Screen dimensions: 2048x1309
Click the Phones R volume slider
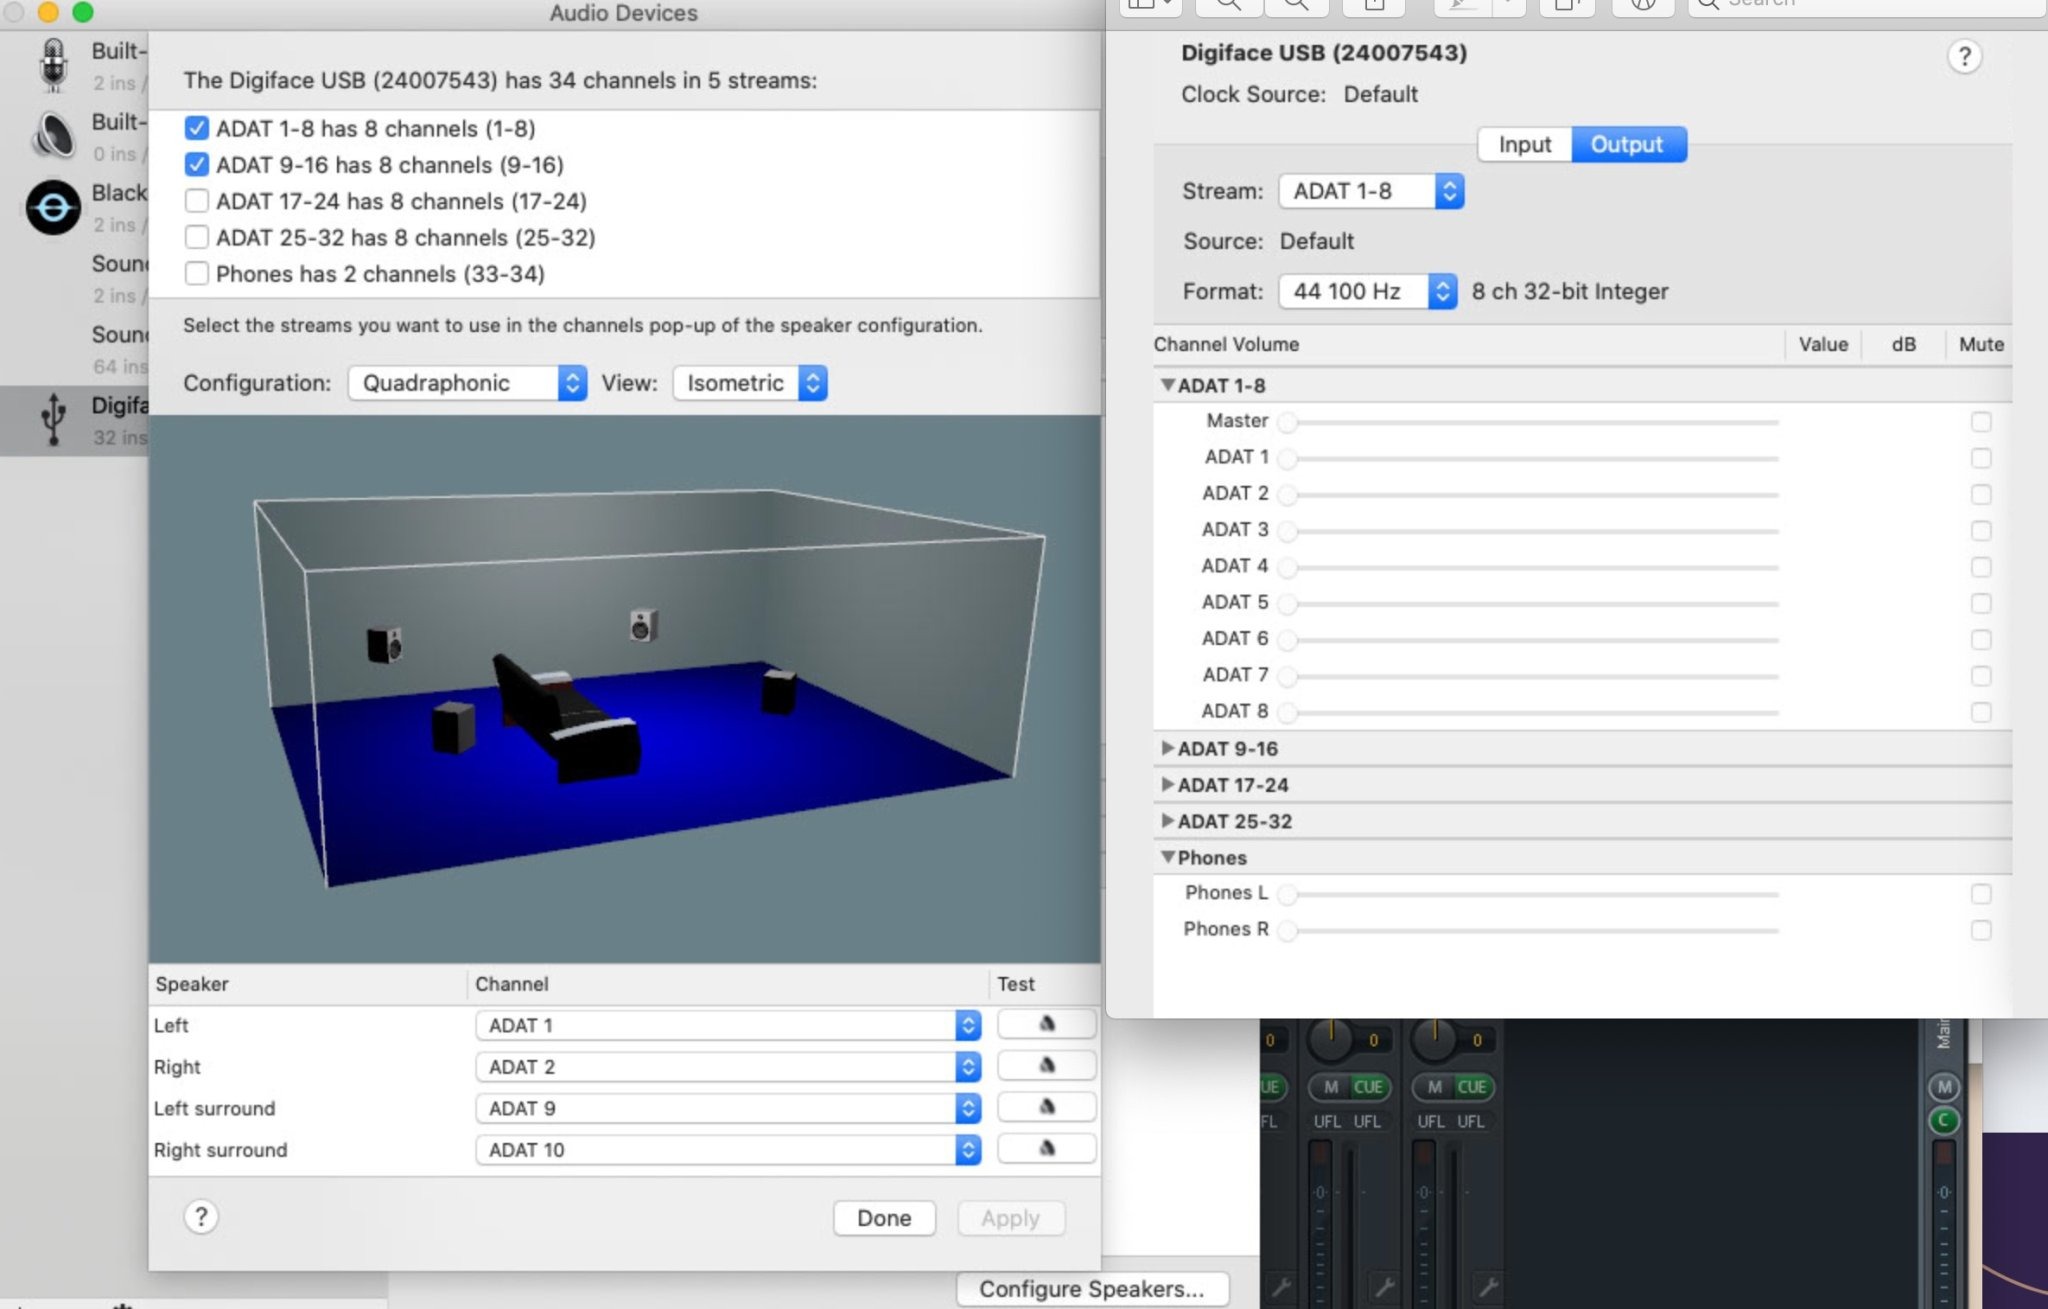click(x=1529, y=930)
